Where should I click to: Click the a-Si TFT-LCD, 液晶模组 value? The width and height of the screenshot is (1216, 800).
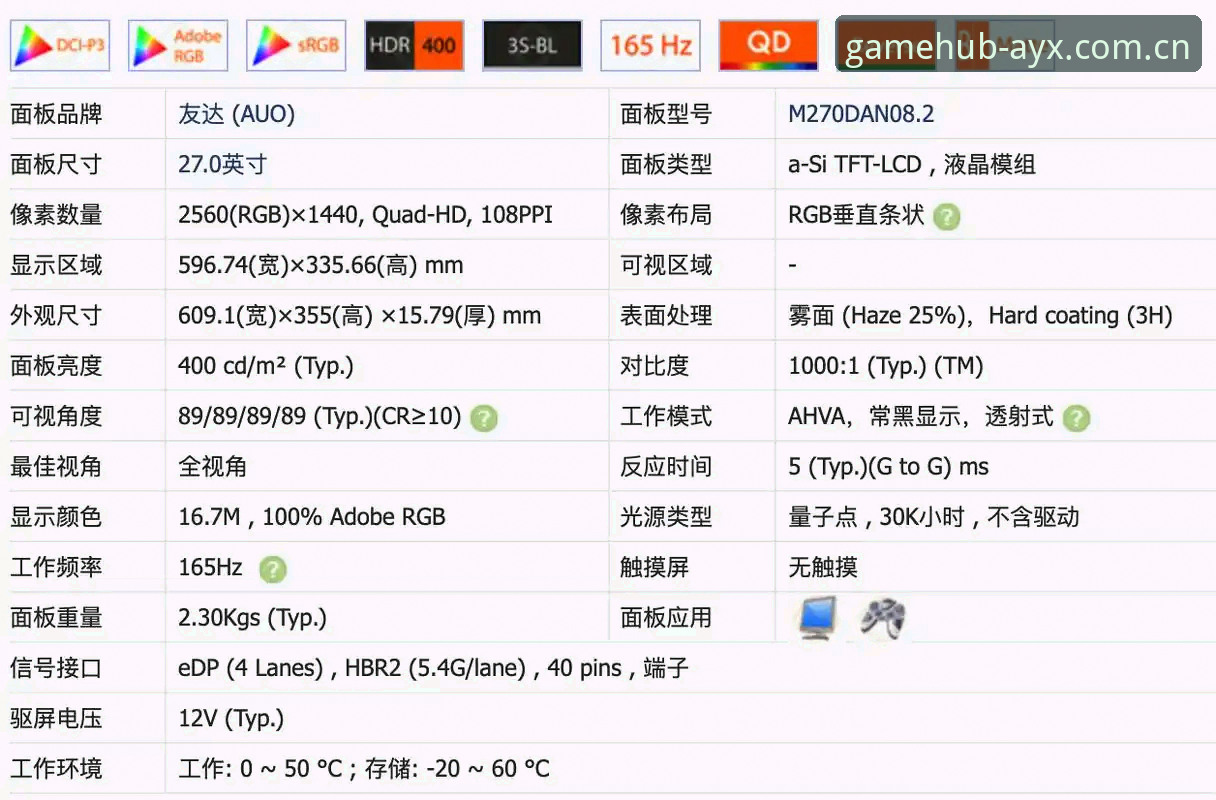pyautogui.click(x=912, y=164)
